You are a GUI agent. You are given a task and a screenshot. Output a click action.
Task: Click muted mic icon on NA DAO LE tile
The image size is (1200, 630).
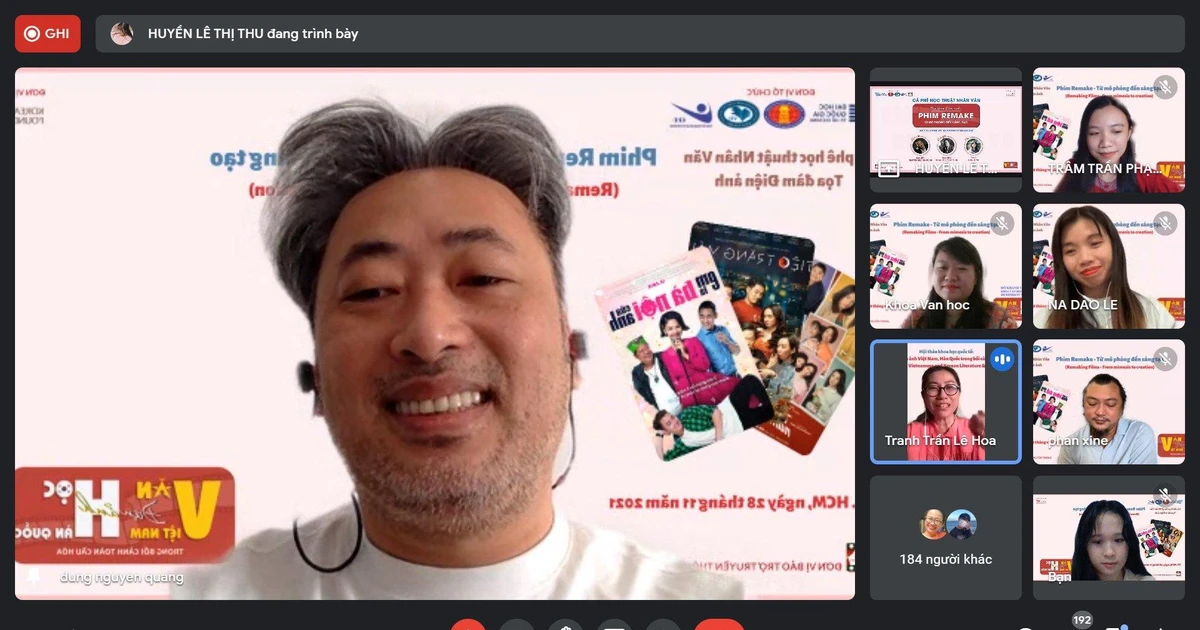(x=1165, y=223)
